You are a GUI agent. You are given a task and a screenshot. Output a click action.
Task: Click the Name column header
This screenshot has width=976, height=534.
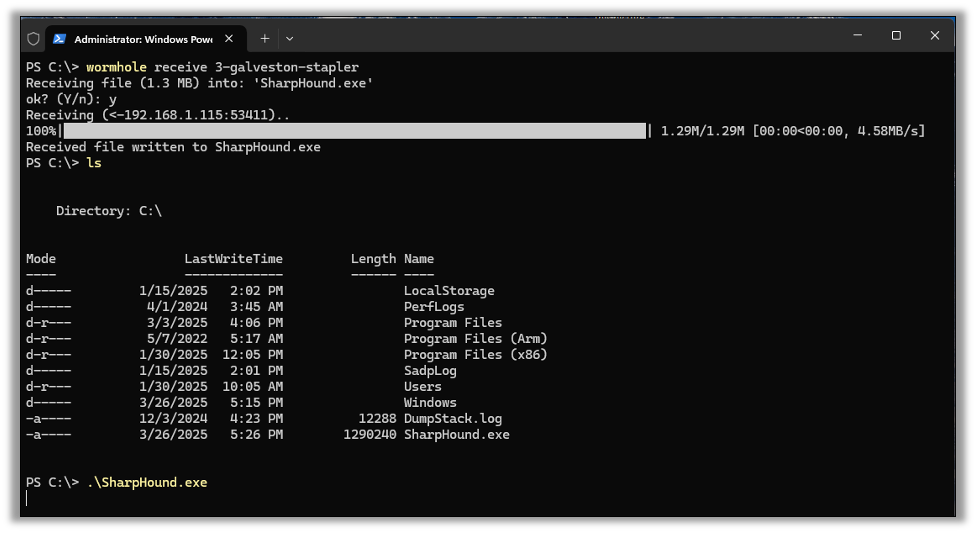click(419, 258)
